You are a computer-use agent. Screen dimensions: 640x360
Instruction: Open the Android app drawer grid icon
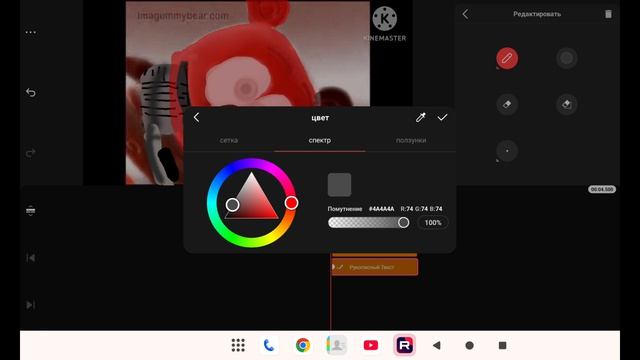click(x=238, y=345)
